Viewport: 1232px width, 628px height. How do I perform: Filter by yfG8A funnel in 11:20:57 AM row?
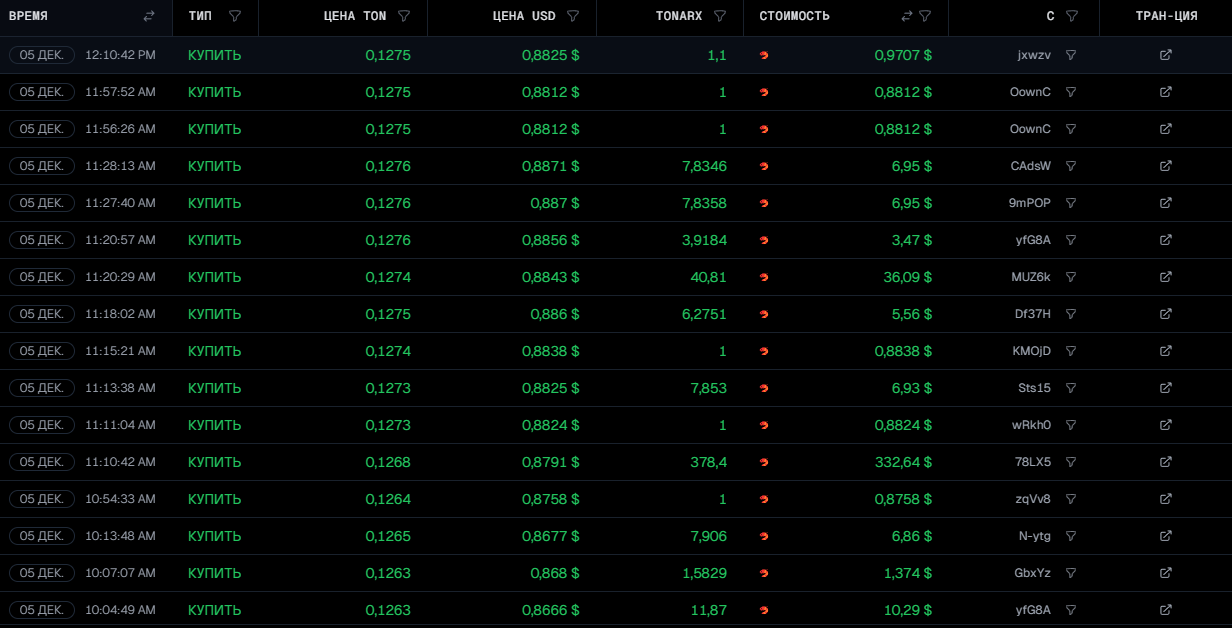[x=1071, y=240]
